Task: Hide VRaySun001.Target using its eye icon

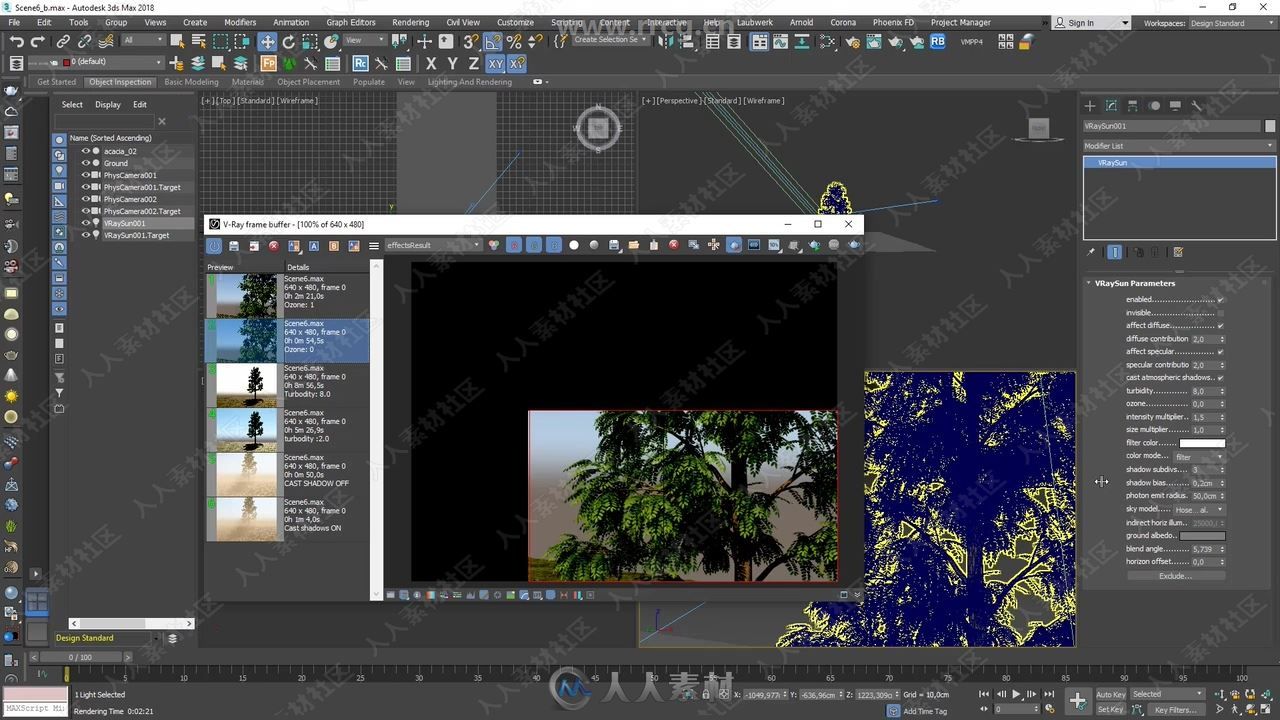Action: 85,235
